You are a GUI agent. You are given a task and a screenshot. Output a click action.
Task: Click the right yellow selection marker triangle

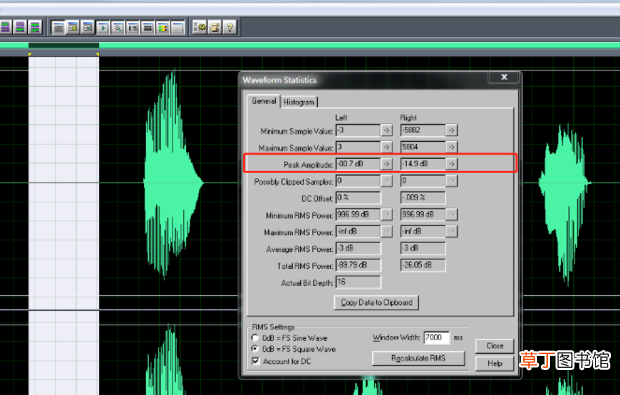pyautogui.click(x=98, y=54)
